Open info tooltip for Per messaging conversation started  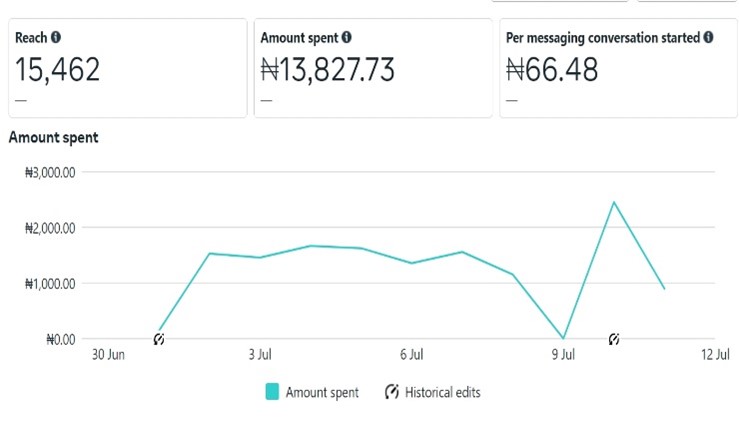click(708, 37)
